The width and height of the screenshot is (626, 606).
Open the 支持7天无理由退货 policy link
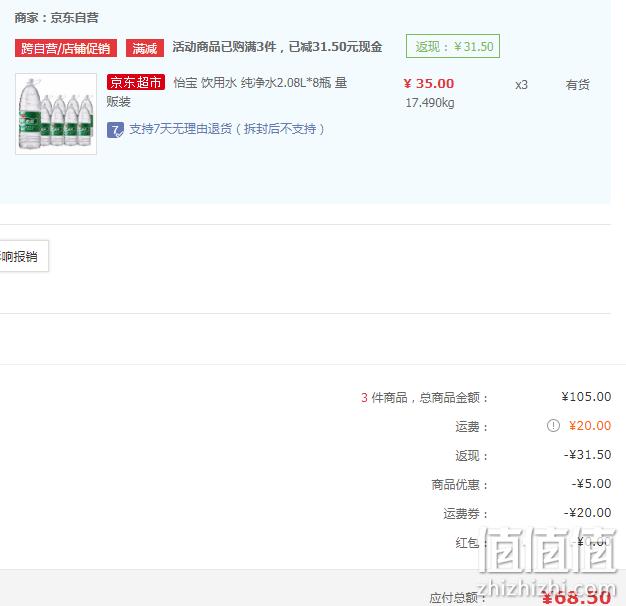click(x=227, y=129)
